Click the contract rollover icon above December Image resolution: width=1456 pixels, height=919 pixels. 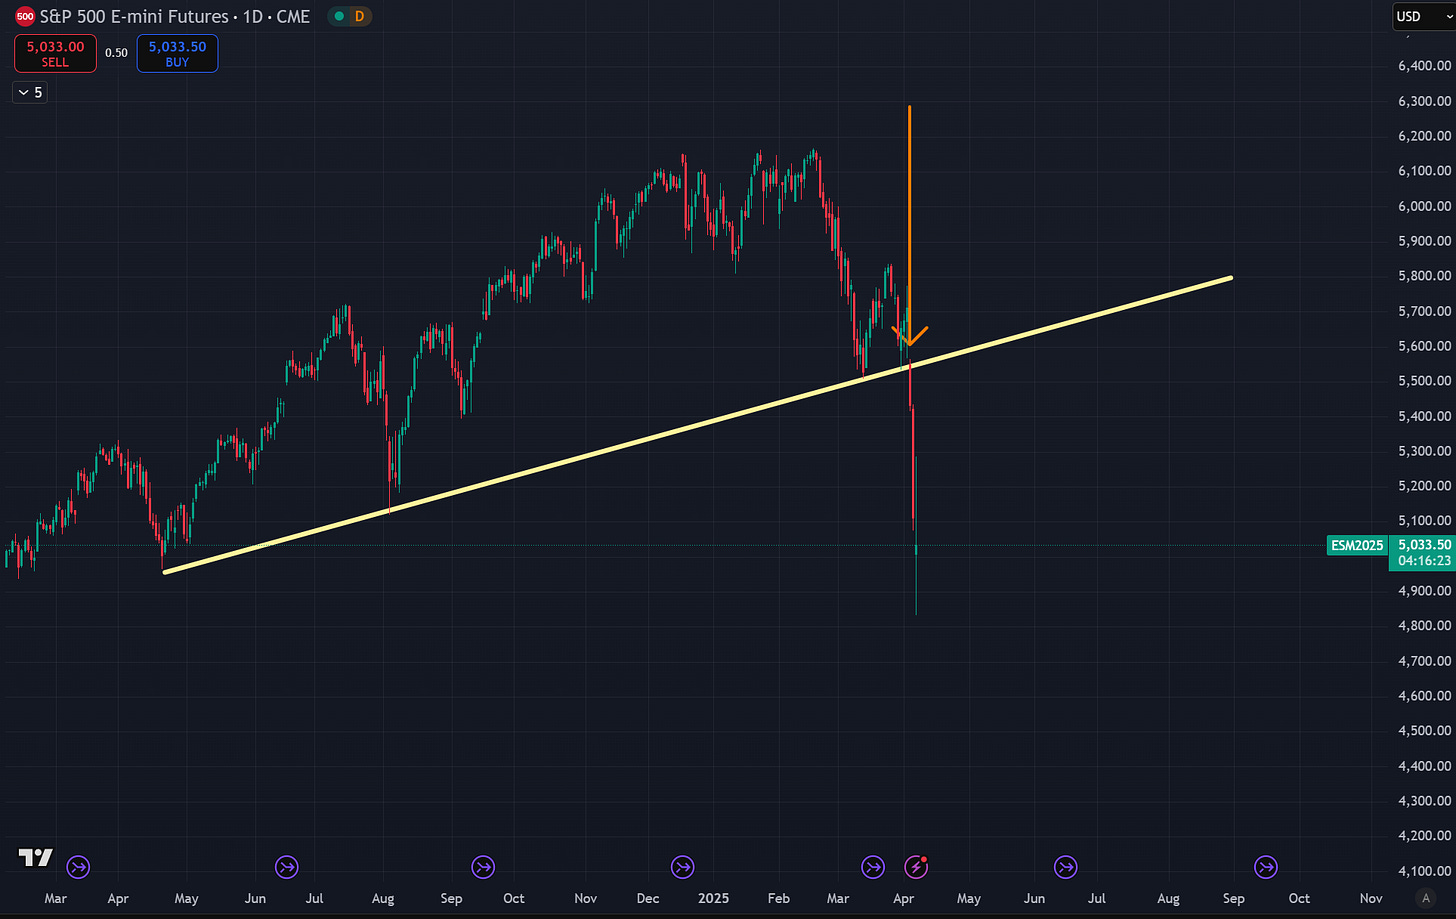[x=682, y=866]
